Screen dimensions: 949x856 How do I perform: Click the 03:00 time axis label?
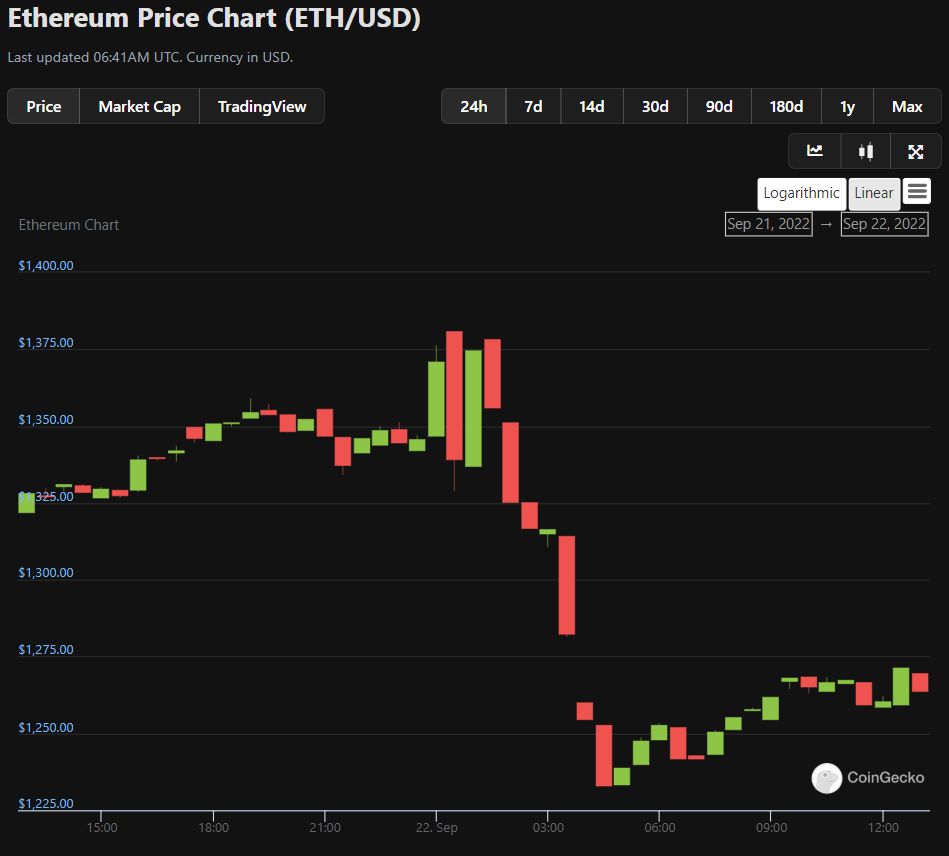tap(548, 828)
